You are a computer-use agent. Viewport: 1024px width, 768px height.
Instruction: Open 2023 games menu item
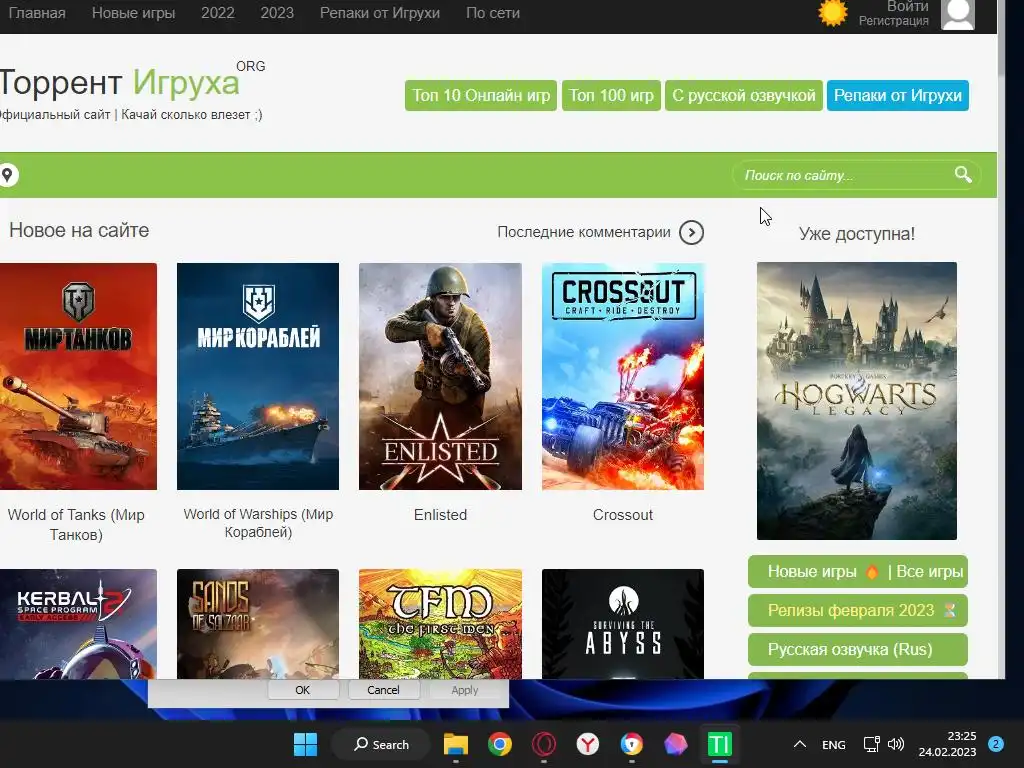(x=277, y=13)
